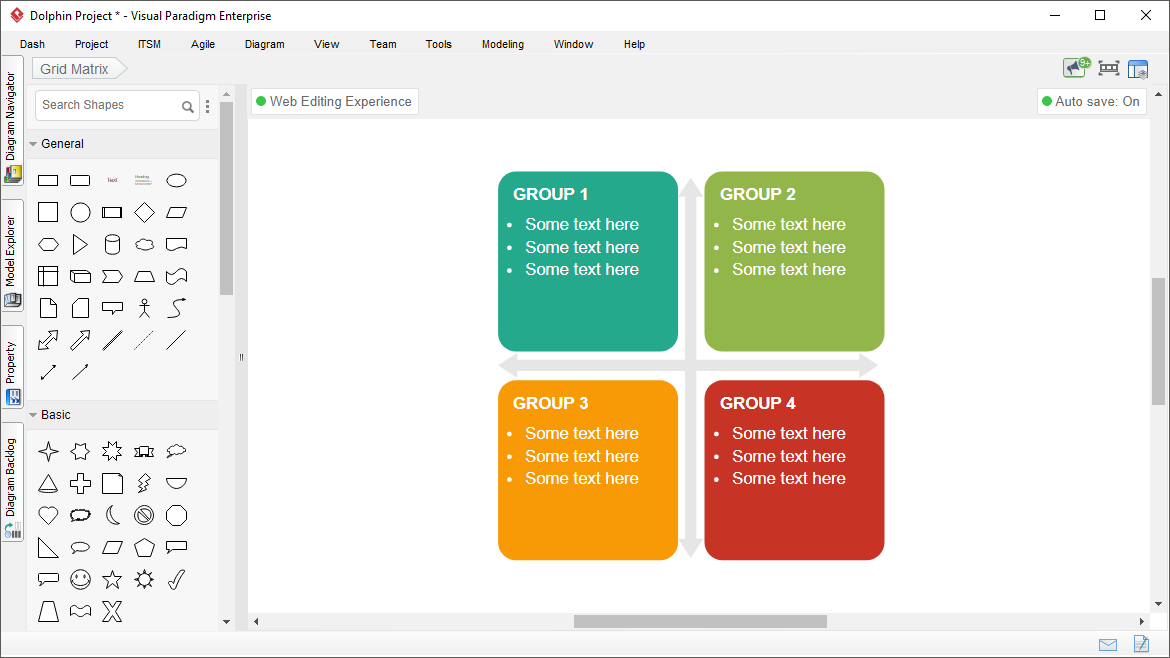Select the orange GROUP 3 box
The height and width of the screenshot is (658, 1170).
click(588, 470)
